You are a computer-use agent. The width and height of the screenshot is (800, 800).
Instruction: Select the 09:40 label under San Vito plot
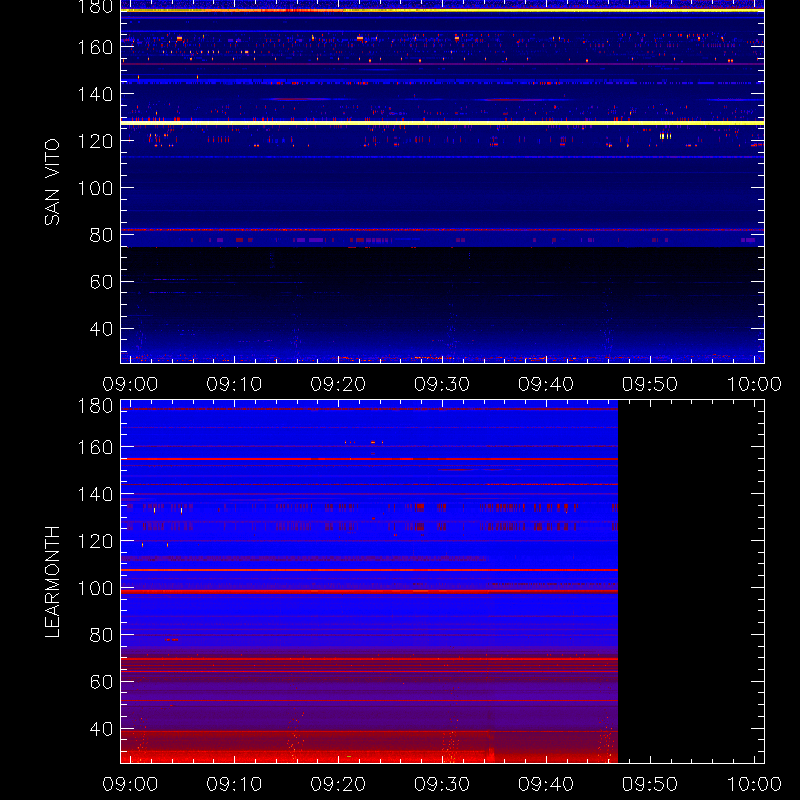(x=546, y=384)
